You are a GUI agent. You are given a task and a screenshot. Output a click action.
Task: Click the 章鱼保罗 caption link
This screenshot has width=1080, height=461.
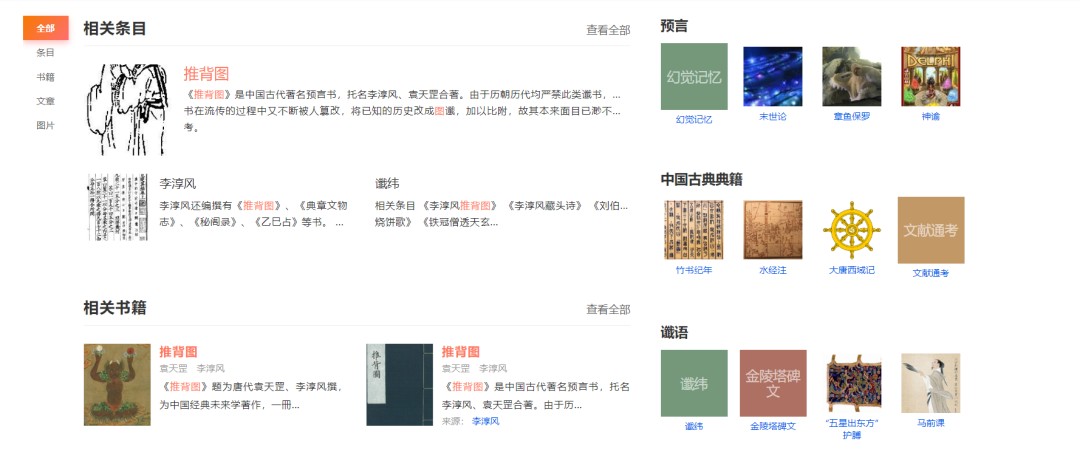pos(852,116)
